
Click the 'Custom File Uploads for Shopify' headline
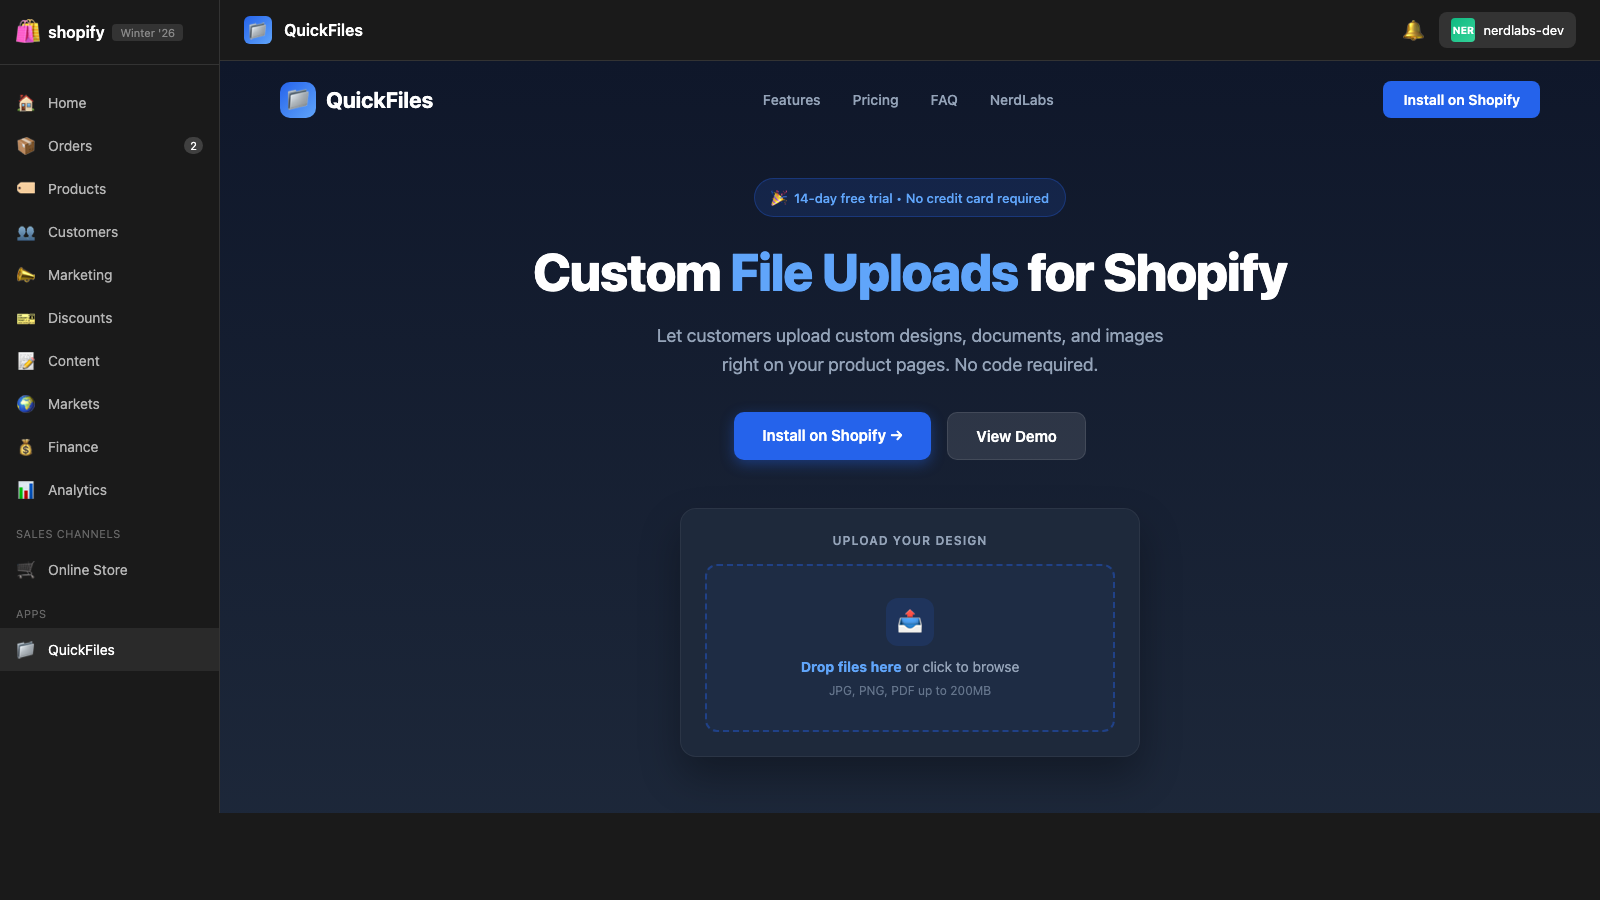[x=910, y=273]
